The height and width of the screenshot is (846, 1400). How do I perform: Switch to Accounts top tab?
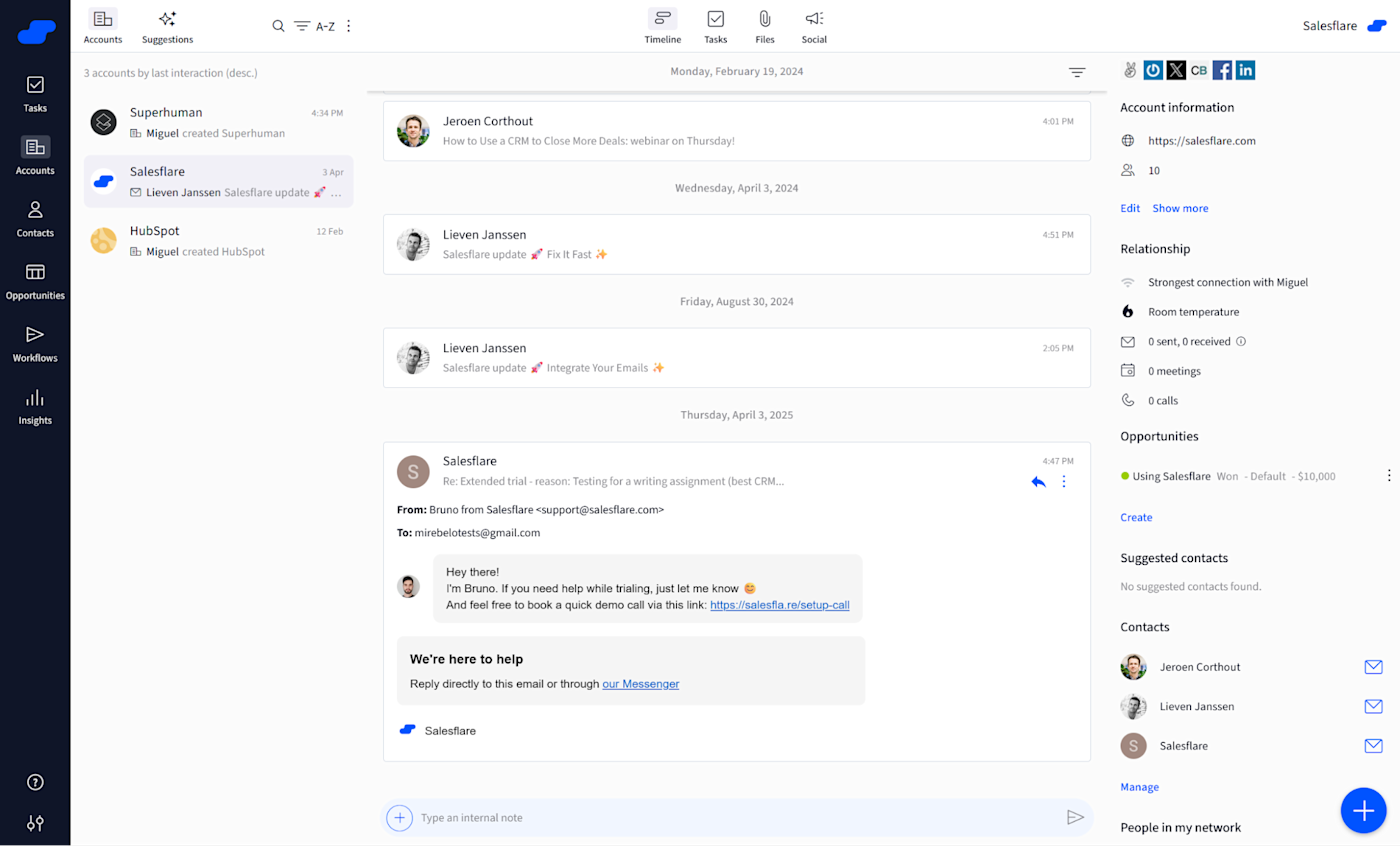pos(103,27)
